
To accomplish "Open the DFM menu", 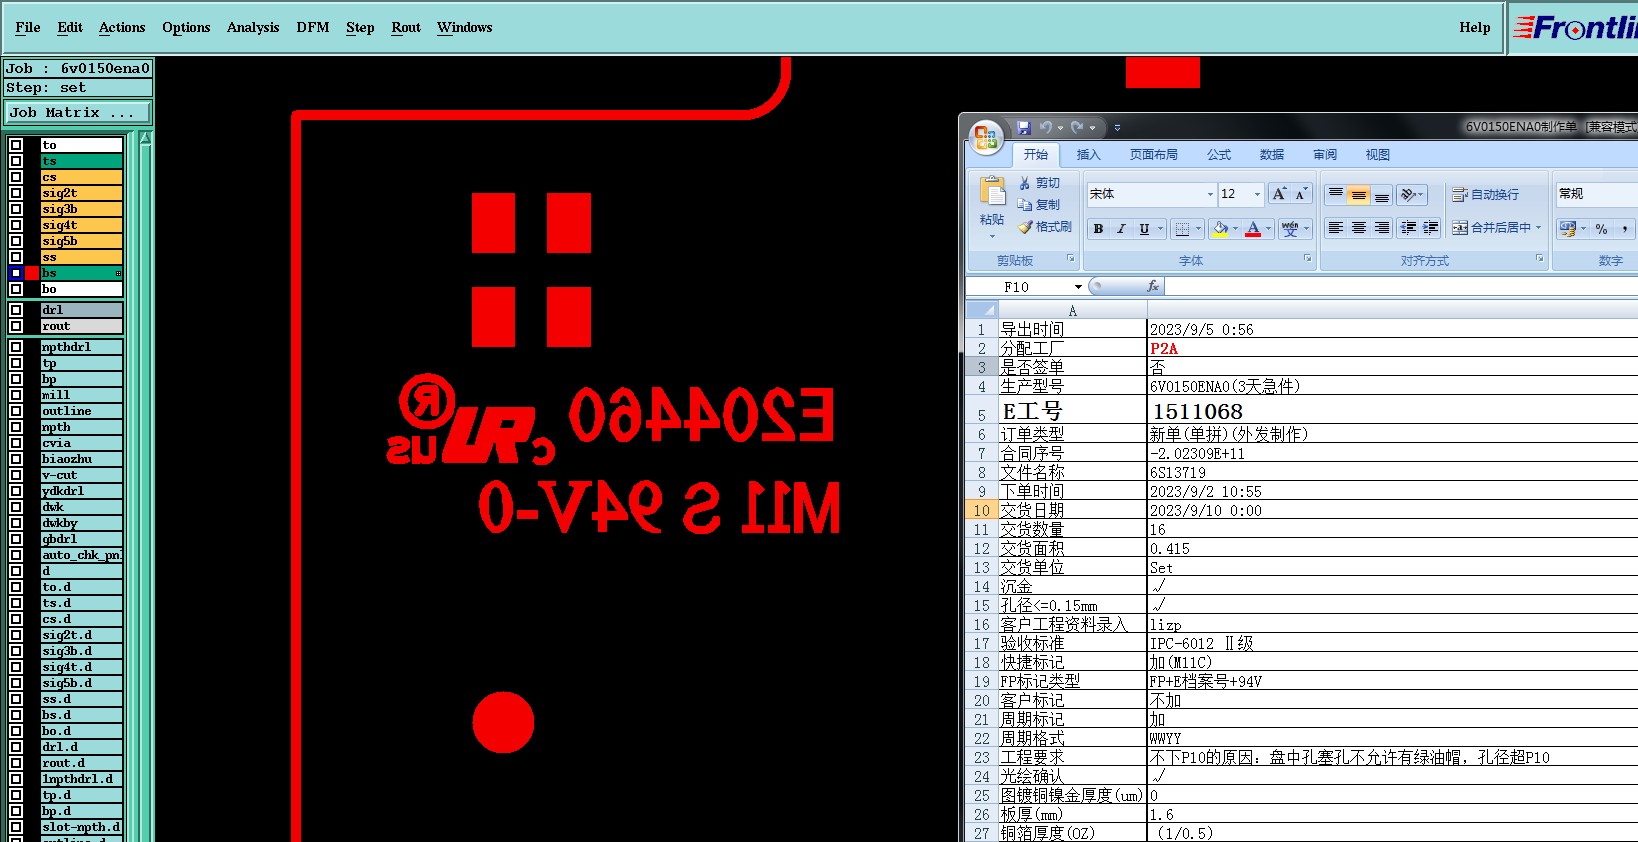I will (x=313, y=27).
